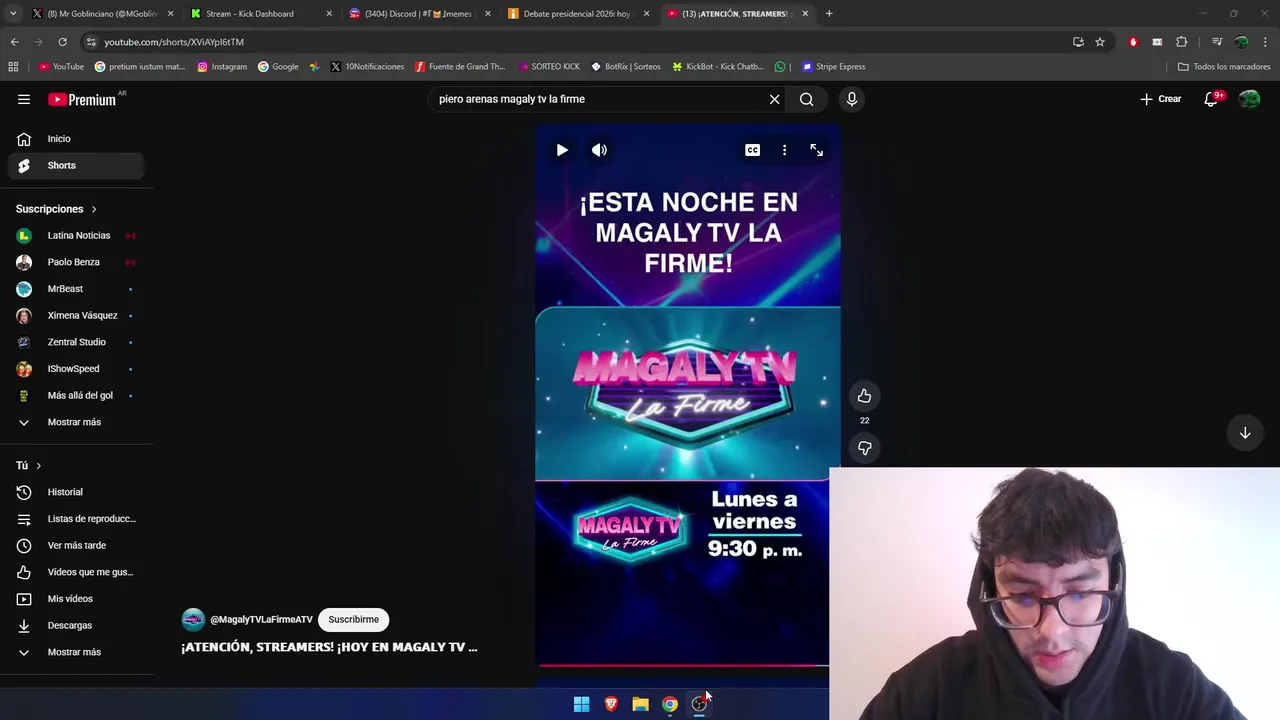Open a new browser tab
Screen dimensions: 1280x720
829,14
